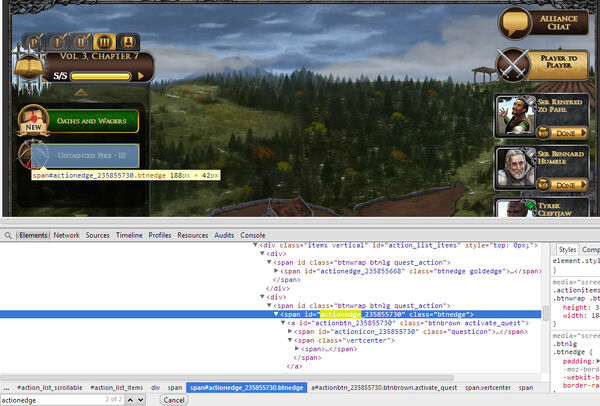Viewport: 600px width, 406px height.
Task: Open the quest book icon
Action: click(x=29, y=67)
